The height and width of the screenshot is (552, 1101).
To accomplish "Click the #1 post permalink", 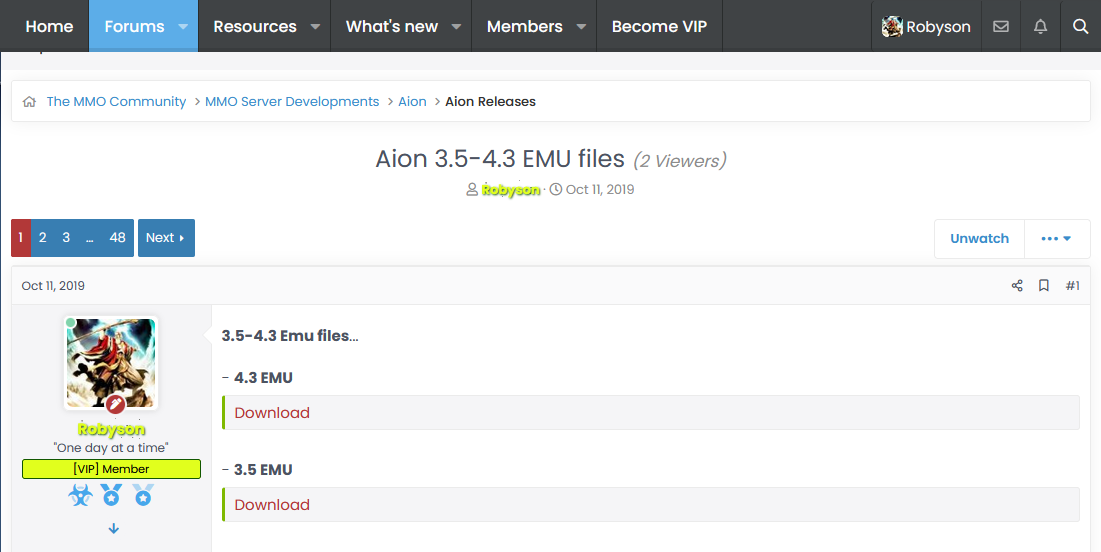I will (1072, 285).
